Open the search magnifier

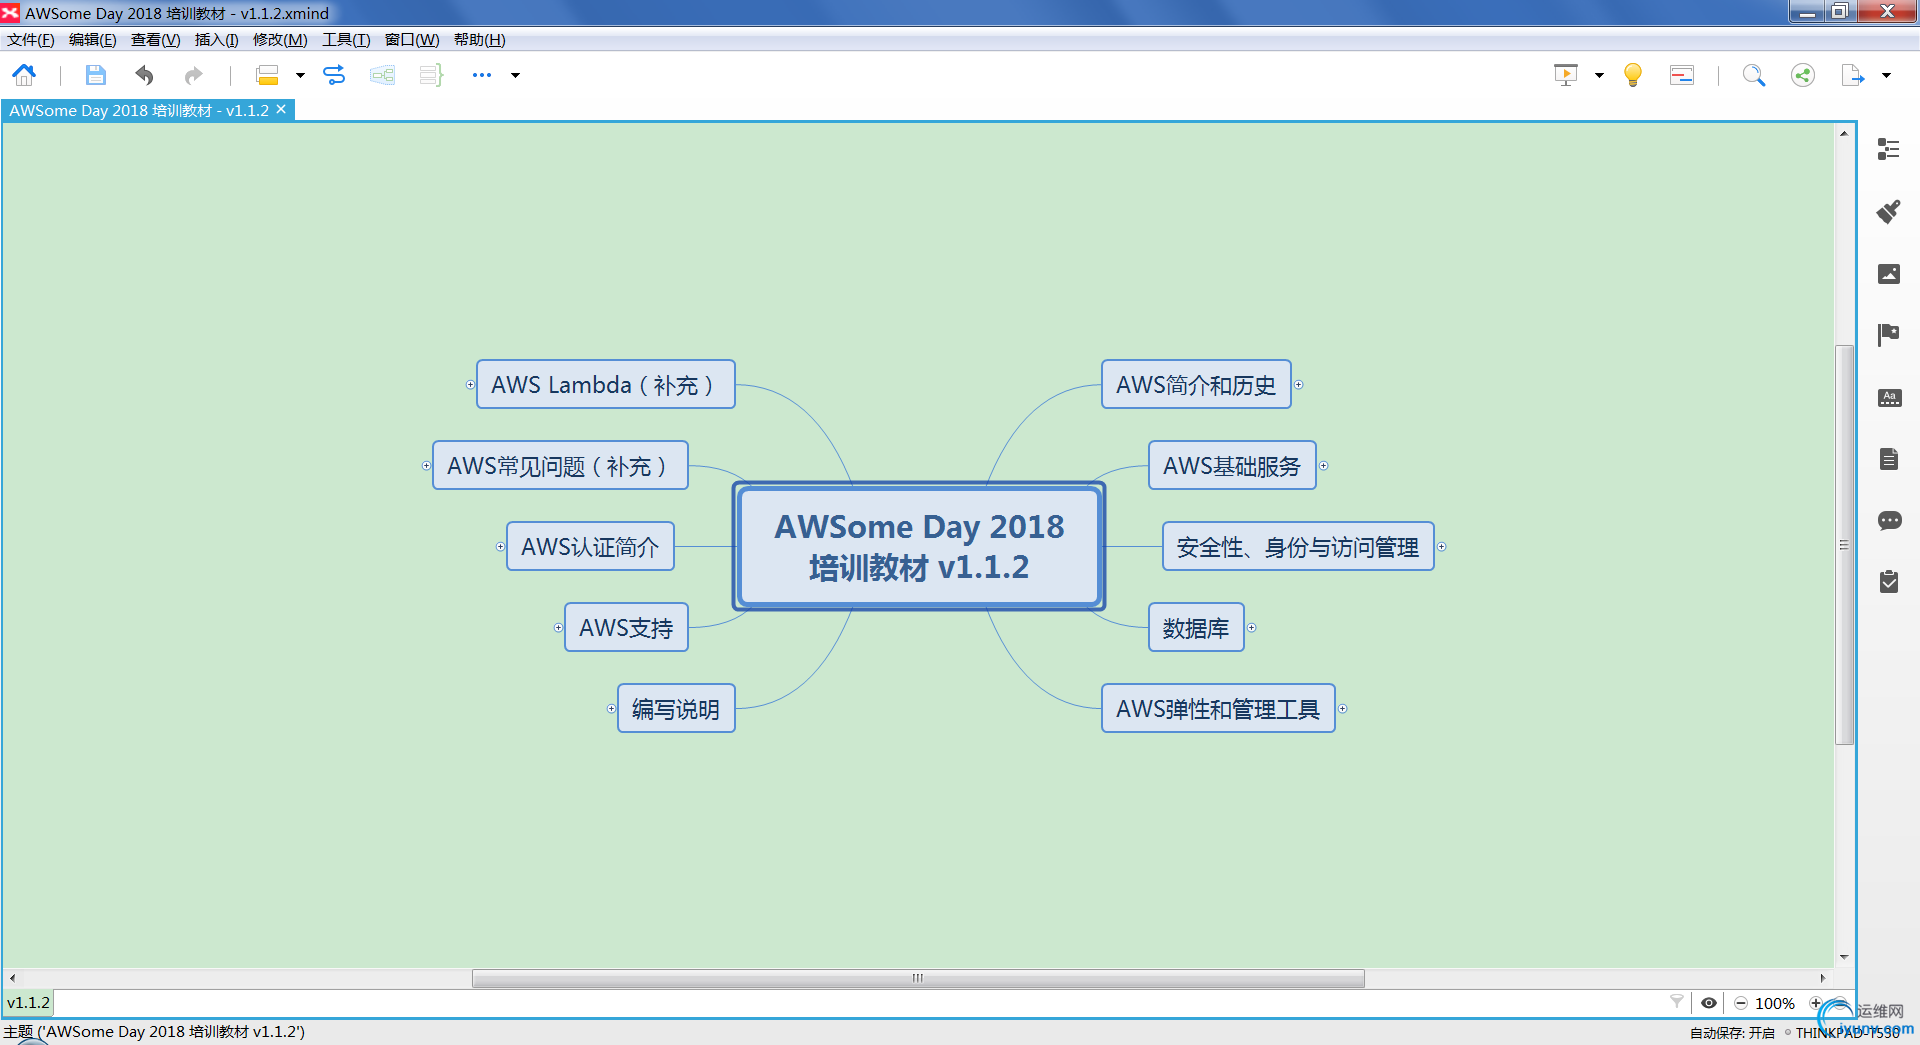click(x=1754, y=75)
